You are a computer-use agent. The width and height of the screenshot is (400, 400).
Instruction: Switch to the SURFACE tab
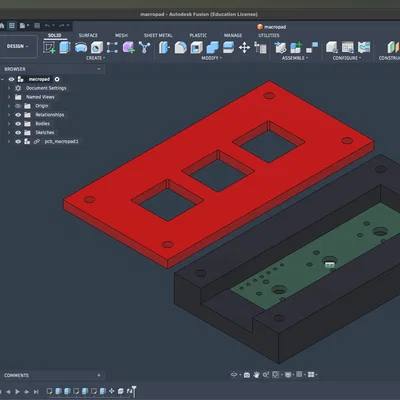click(88, 35)
